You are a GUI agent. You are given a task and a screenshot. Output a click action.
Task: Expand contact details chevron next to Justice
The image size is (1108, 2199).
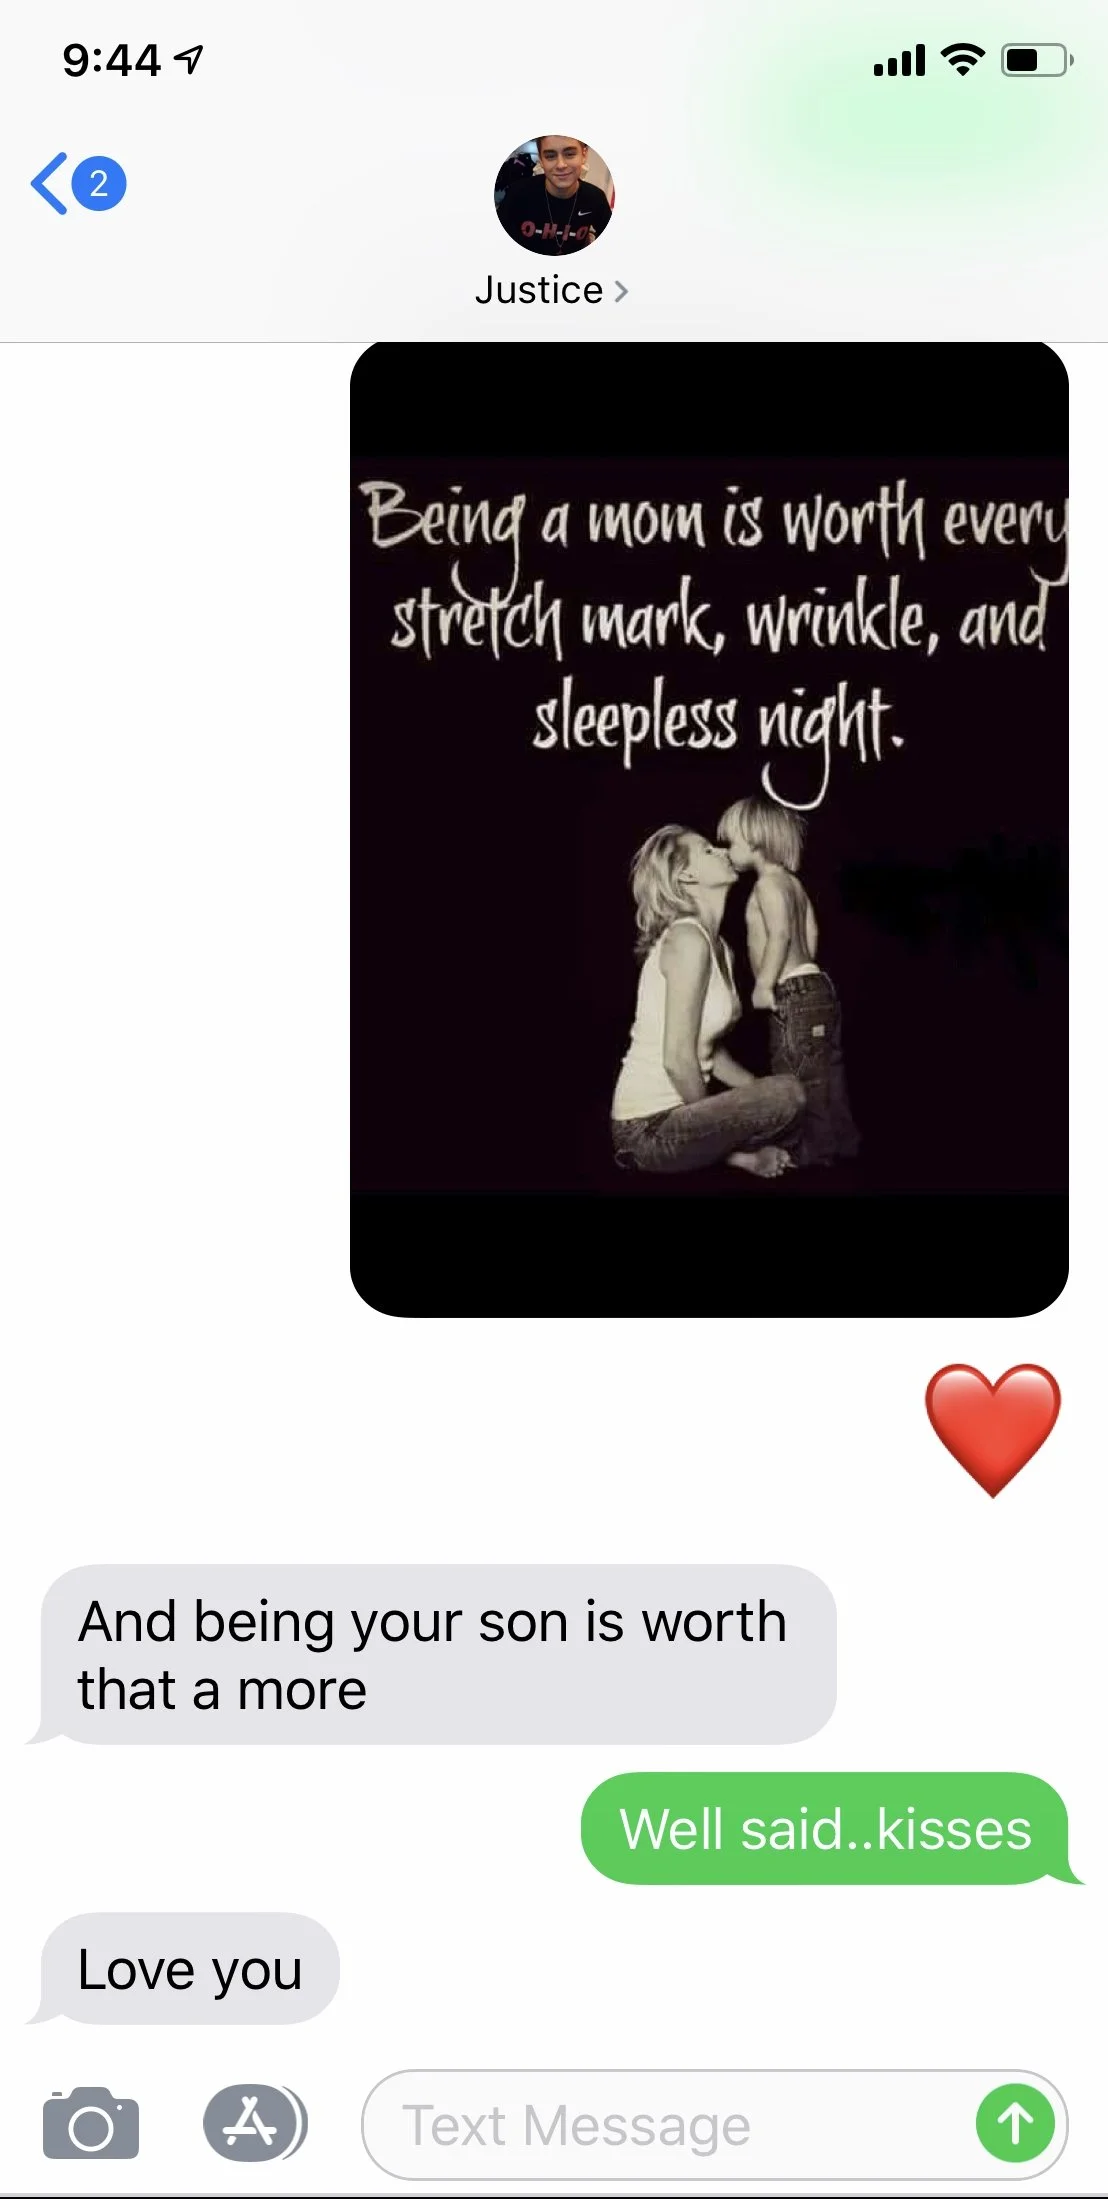[621, 291]
